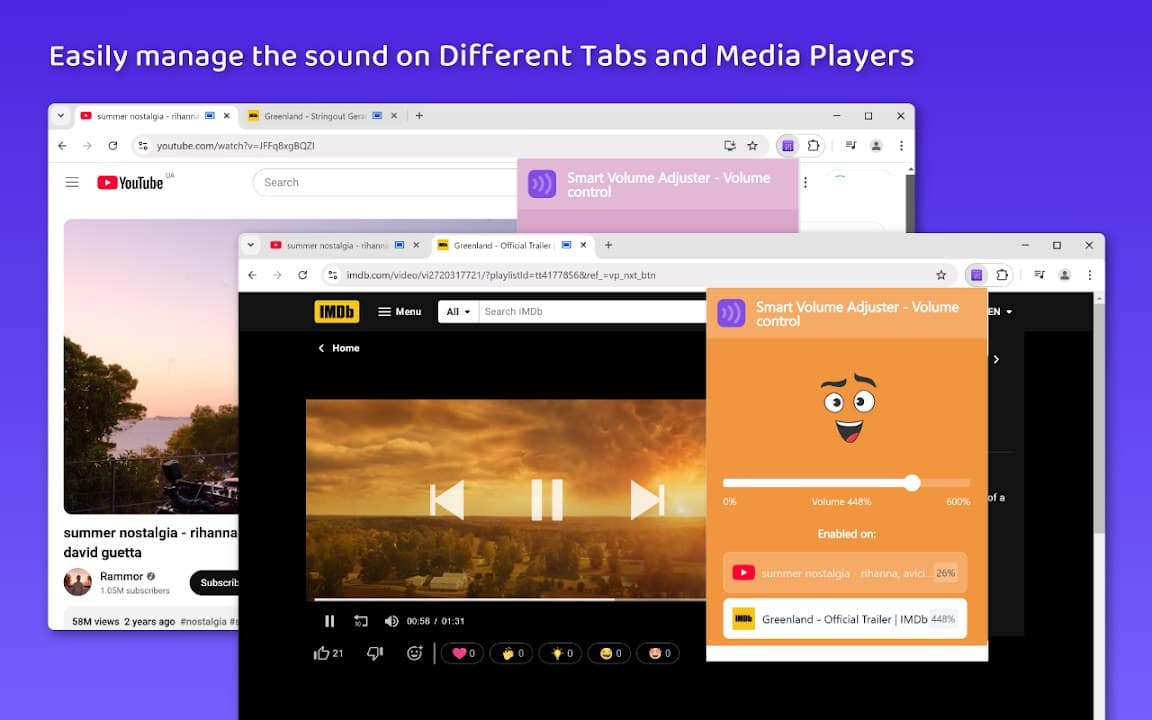Open Chrome three-dot menu in IMDb window
Screen dimensions: 1152x720
pyautogui.click(x=1090, y=275)
